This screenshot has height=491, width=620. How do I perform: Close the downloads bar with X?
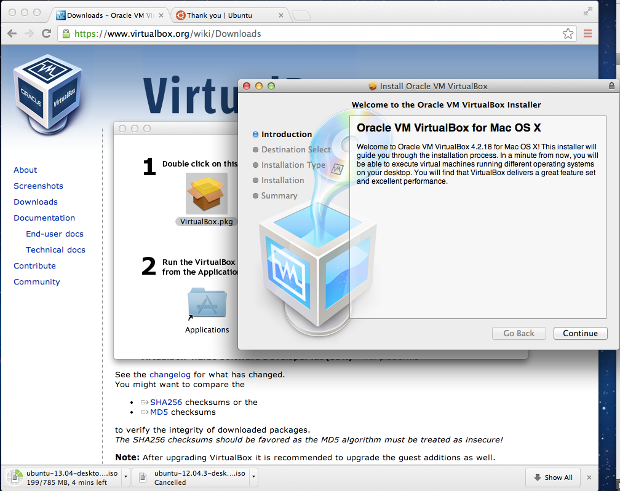coord(589,478)
